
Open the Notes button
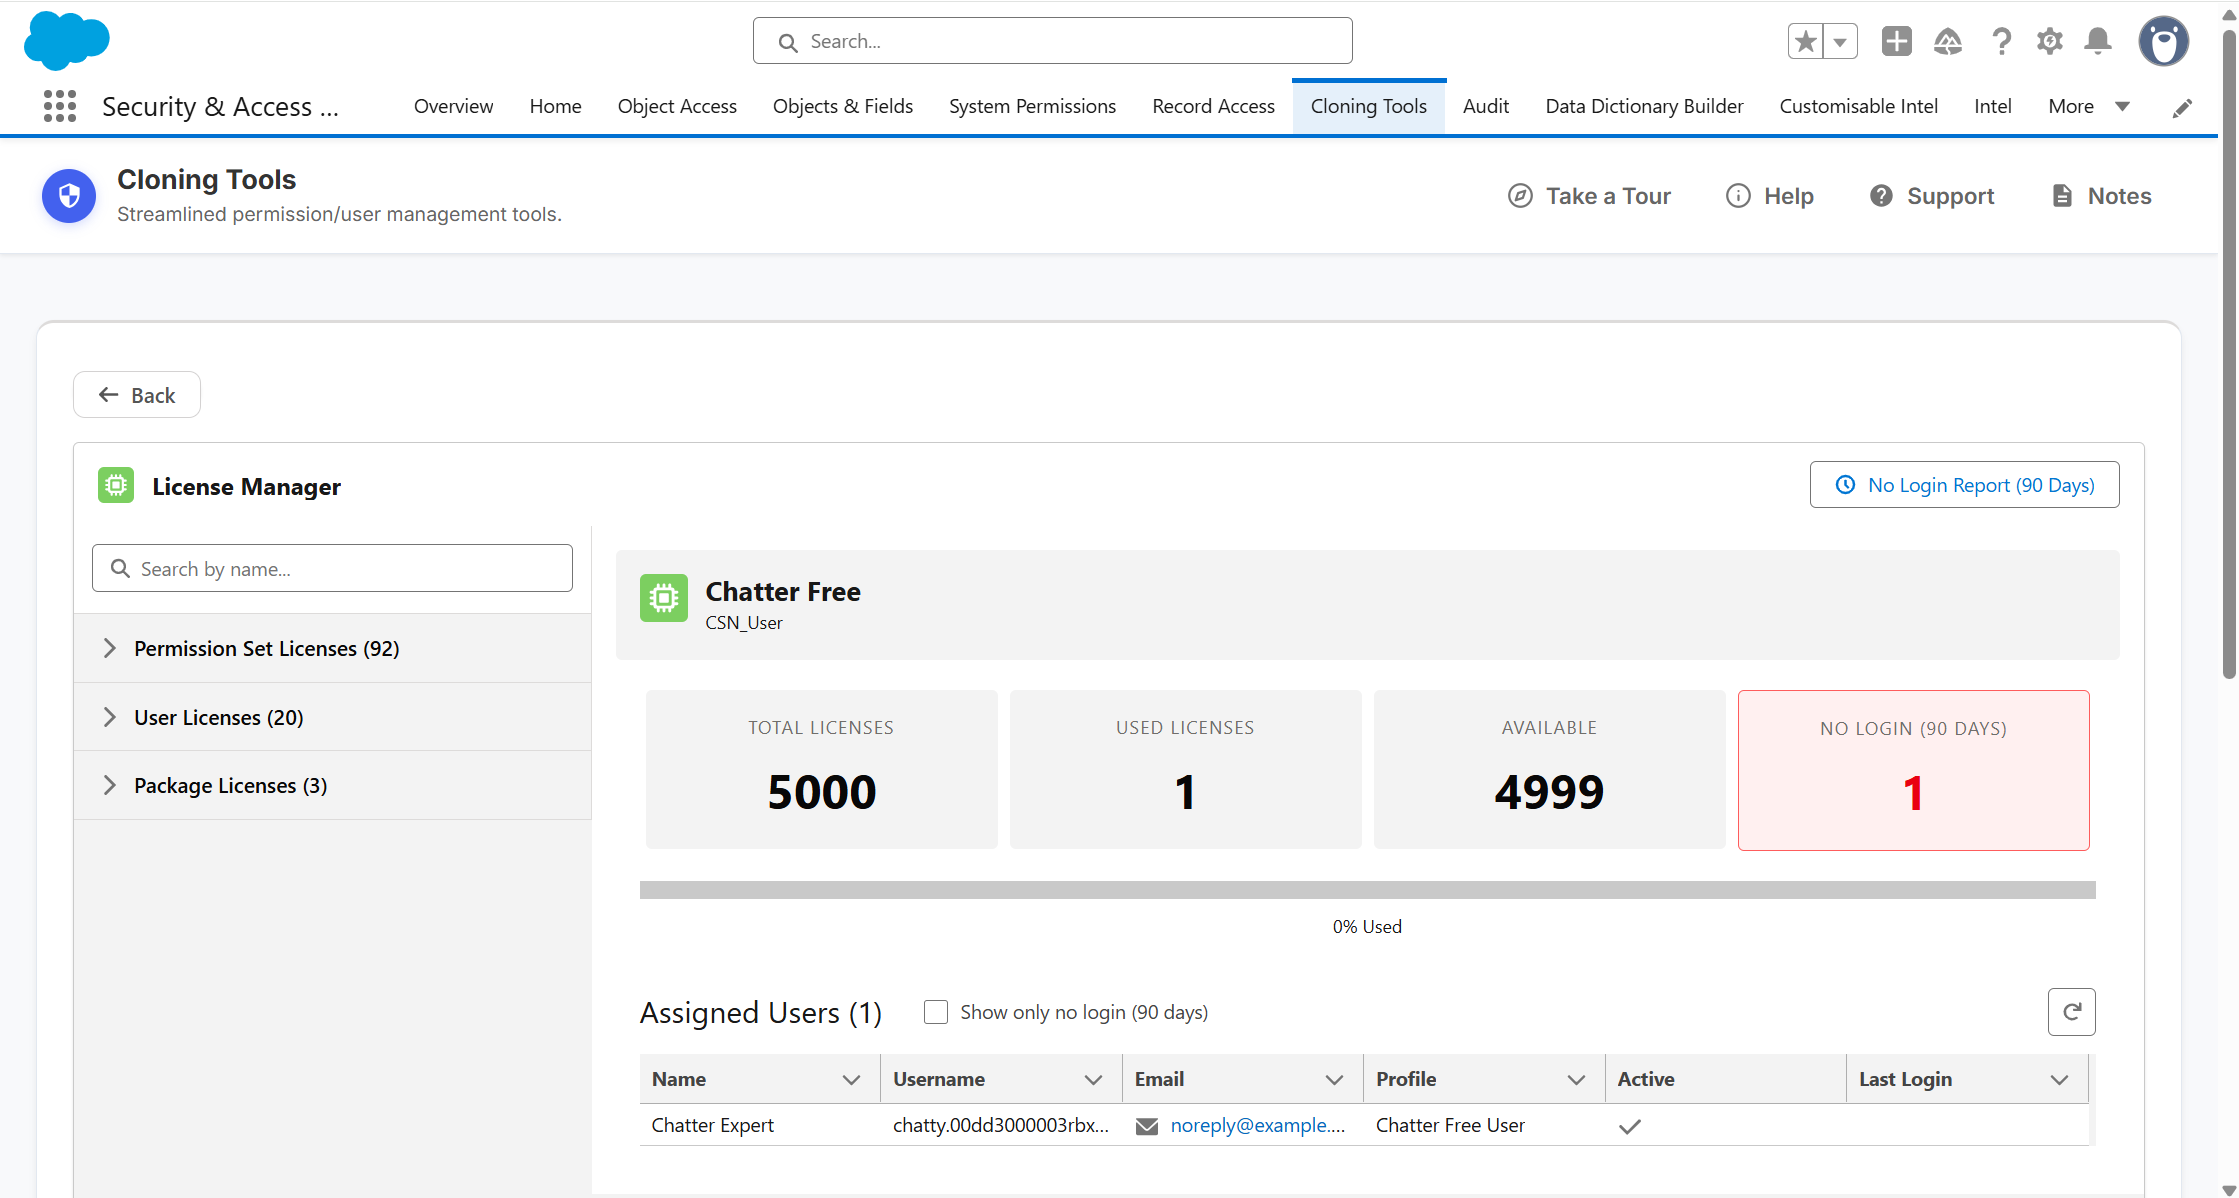(2101, 196)
